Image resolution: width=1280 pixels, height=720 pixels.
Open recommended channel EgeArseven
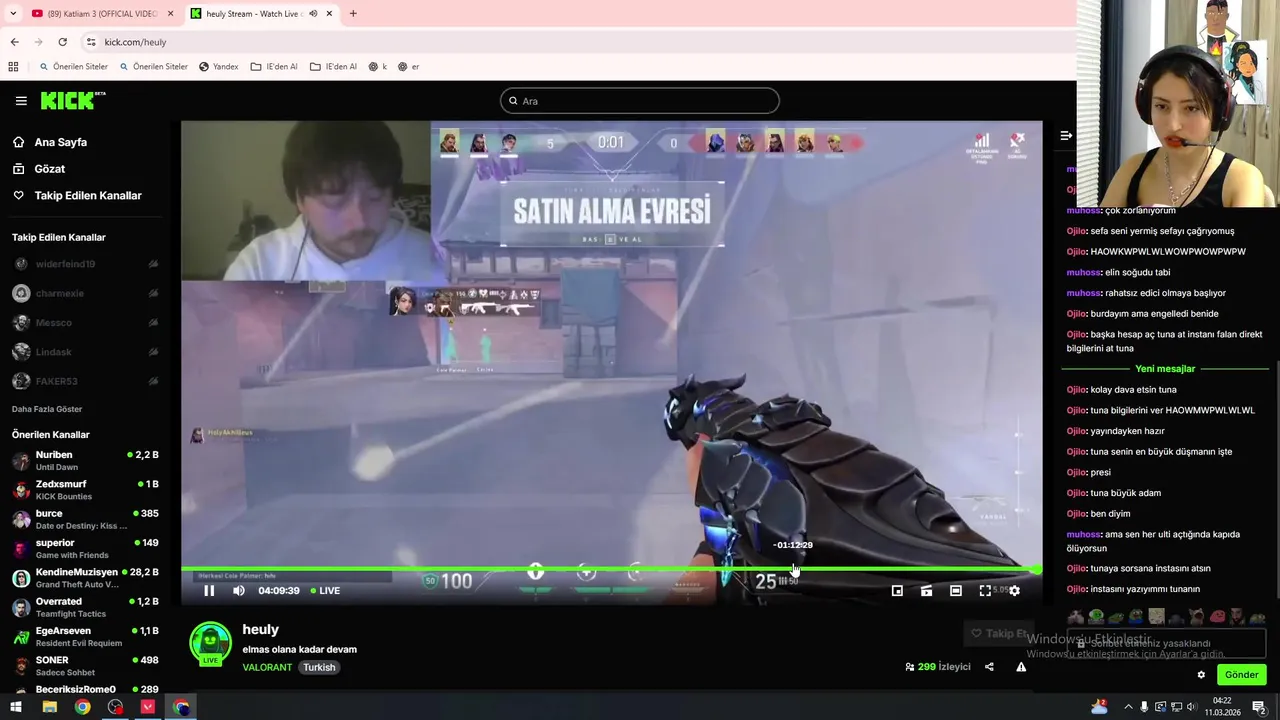(85, 636)
